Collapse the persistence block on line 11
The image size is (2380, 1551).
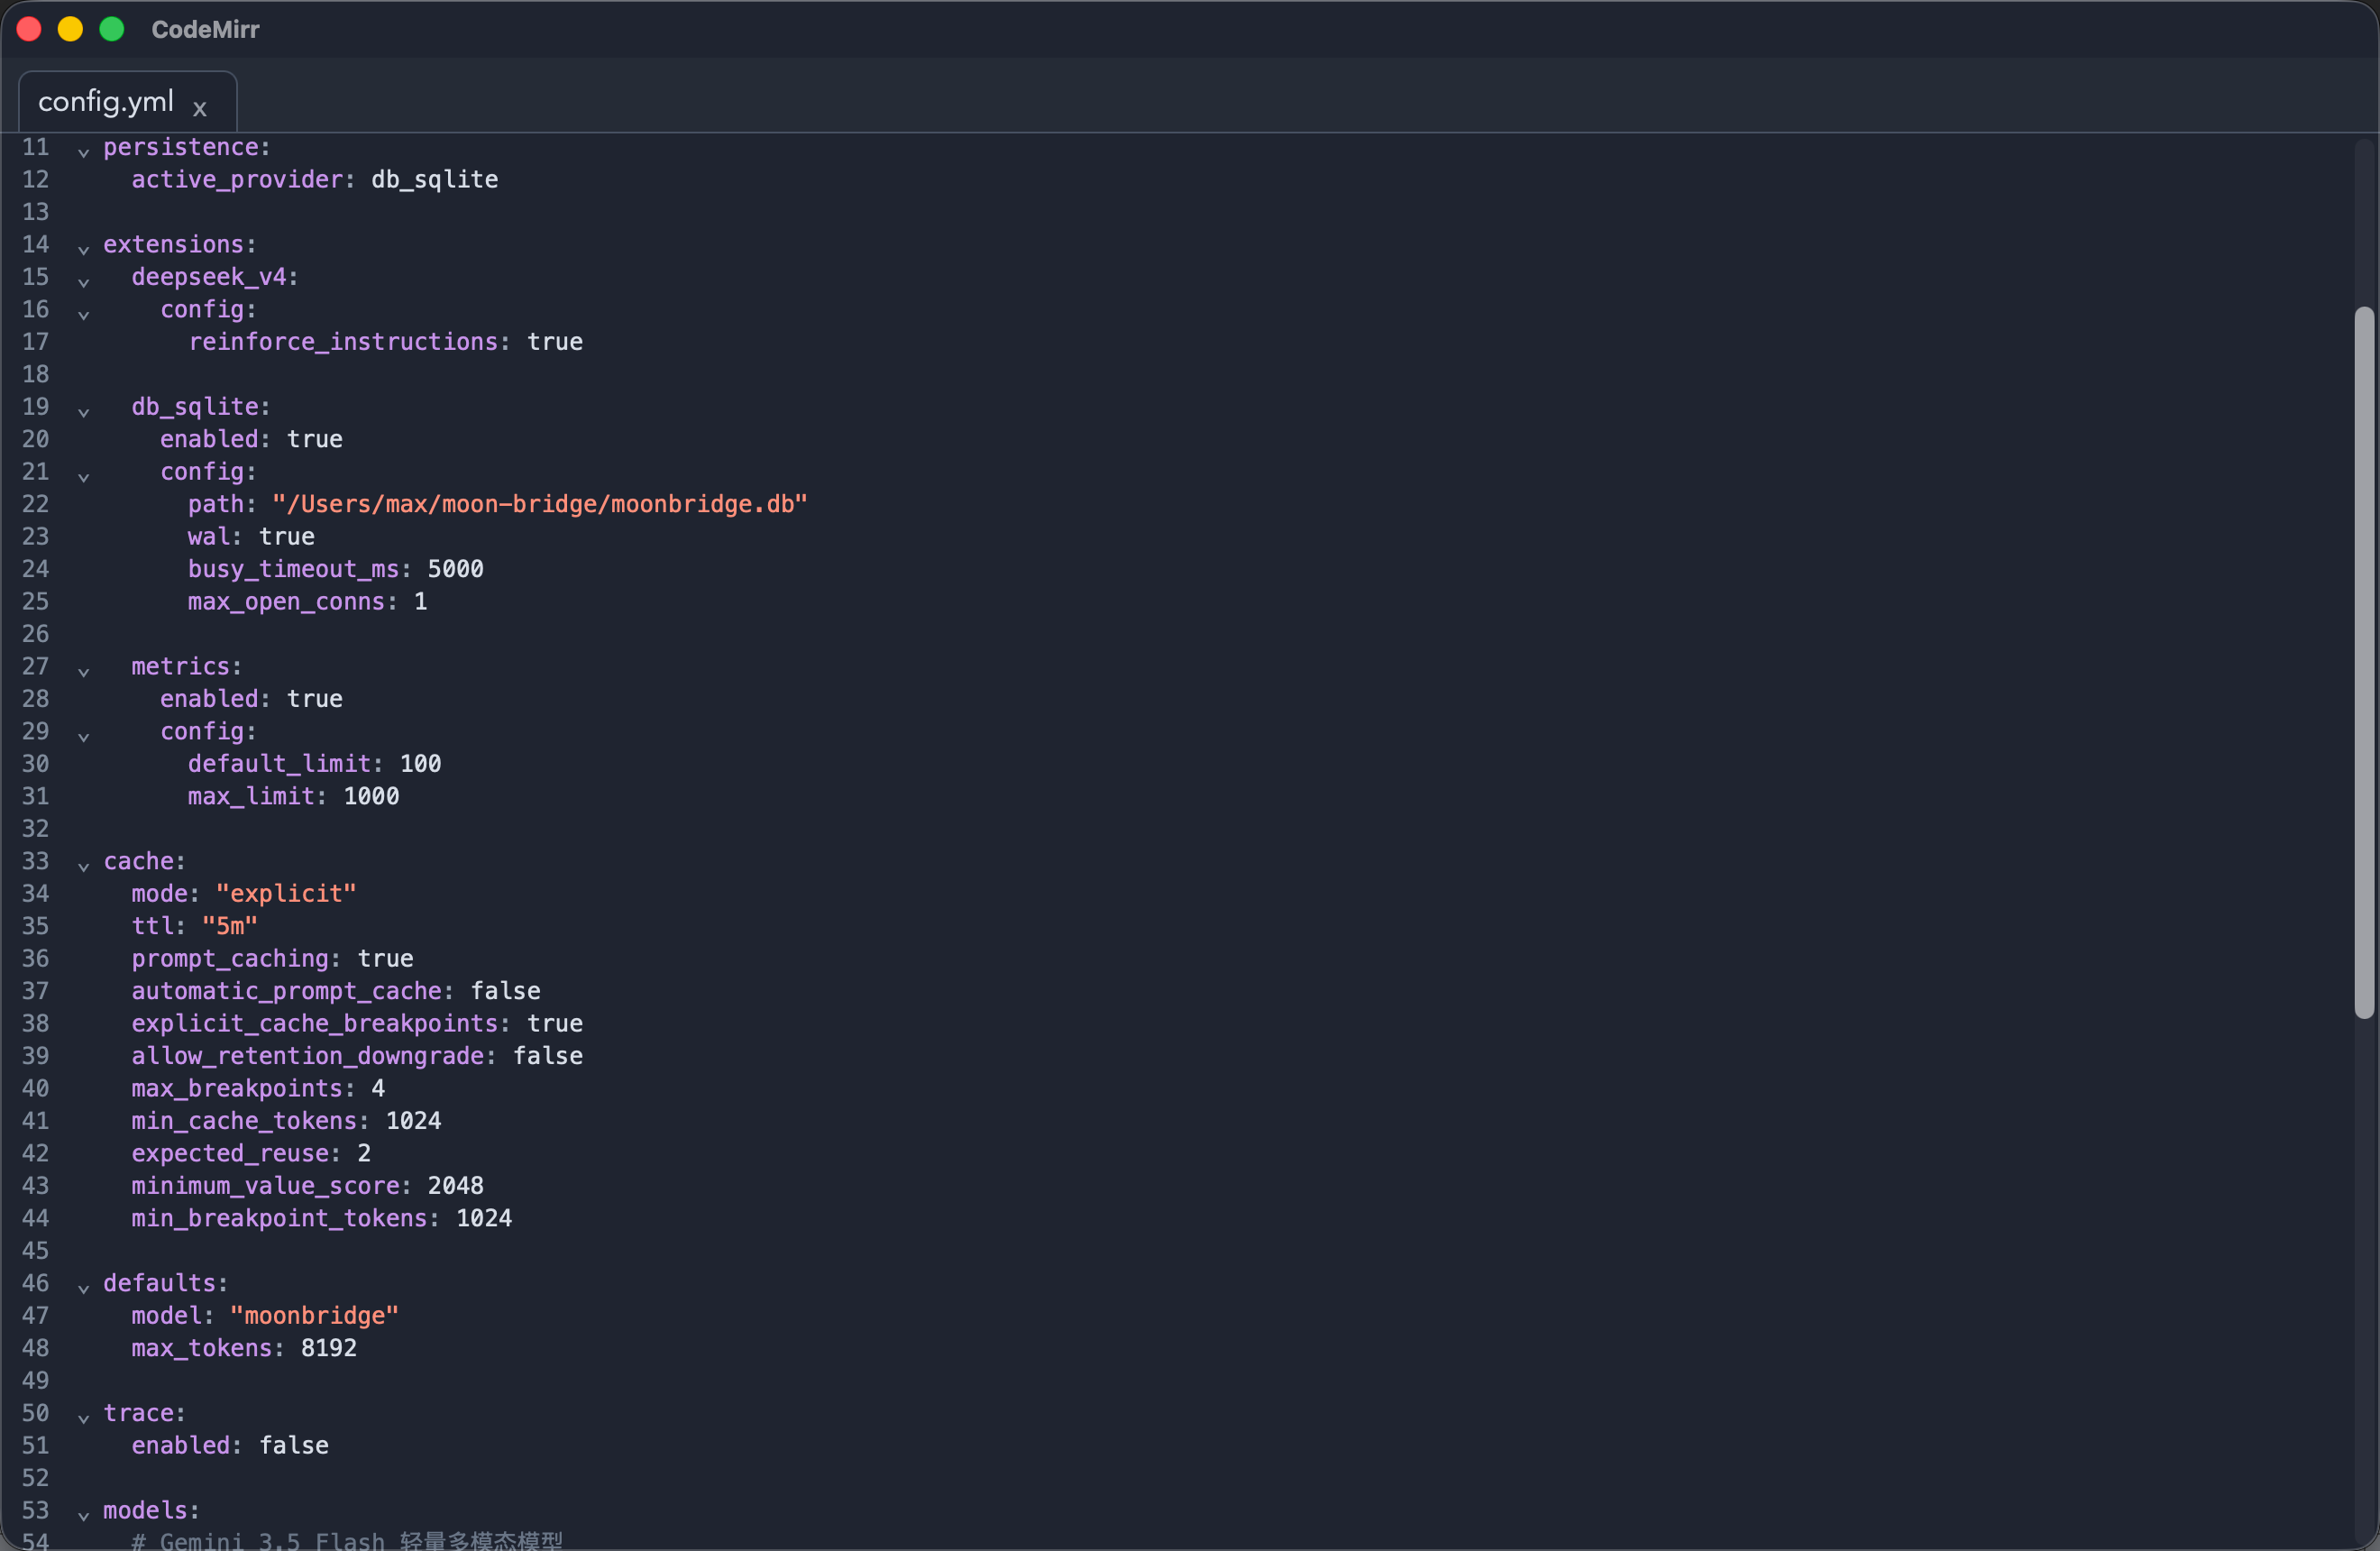click(84, 152)
